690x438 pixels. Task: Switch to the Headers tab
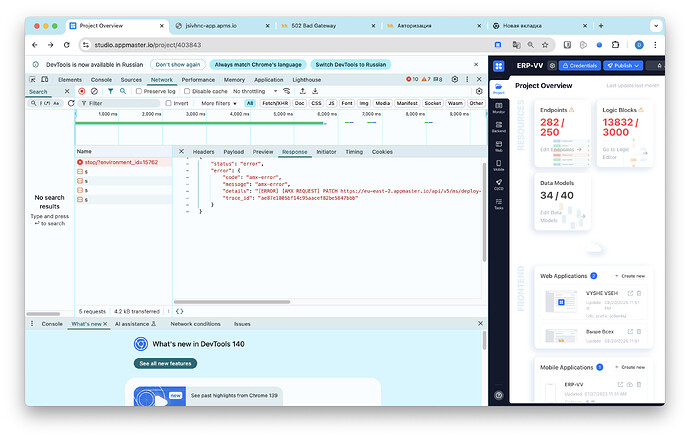click(x=203, y=152)
